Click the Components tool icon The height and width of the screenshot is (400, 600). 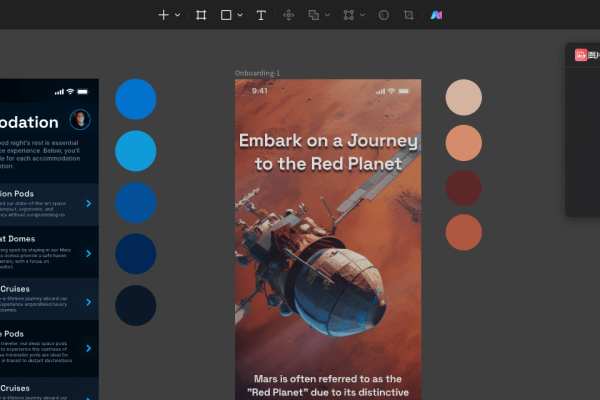pyautogui.click(x=289, y=15)
